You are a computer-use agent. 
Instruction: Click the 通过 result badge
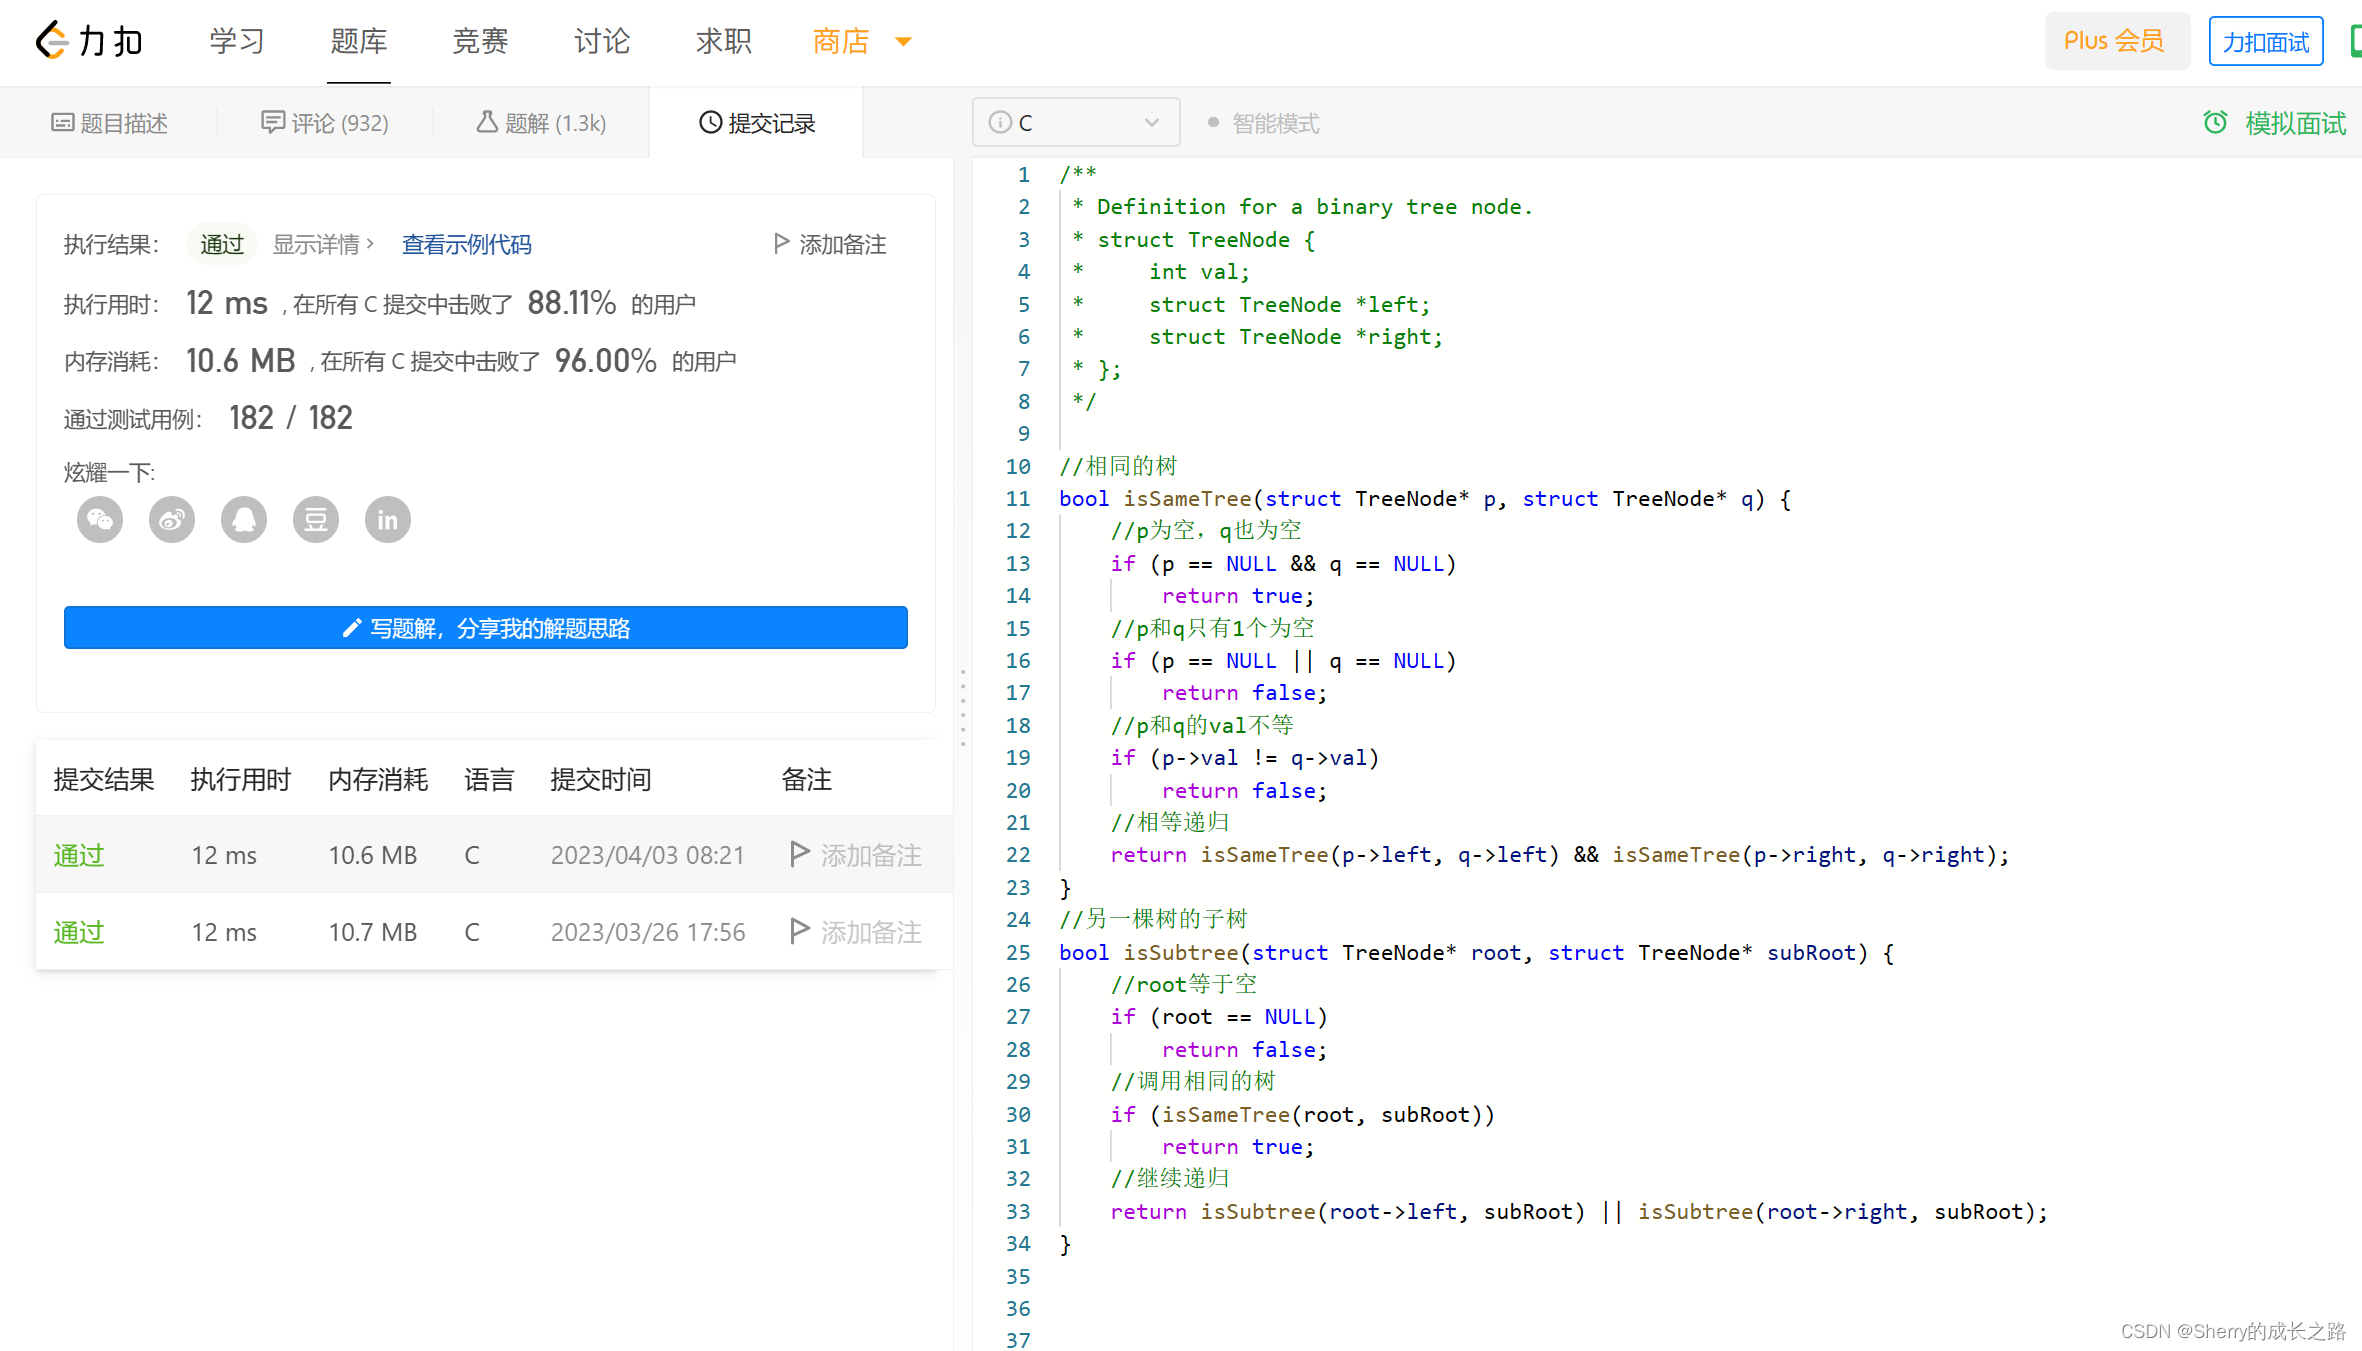tap(222, 244)
